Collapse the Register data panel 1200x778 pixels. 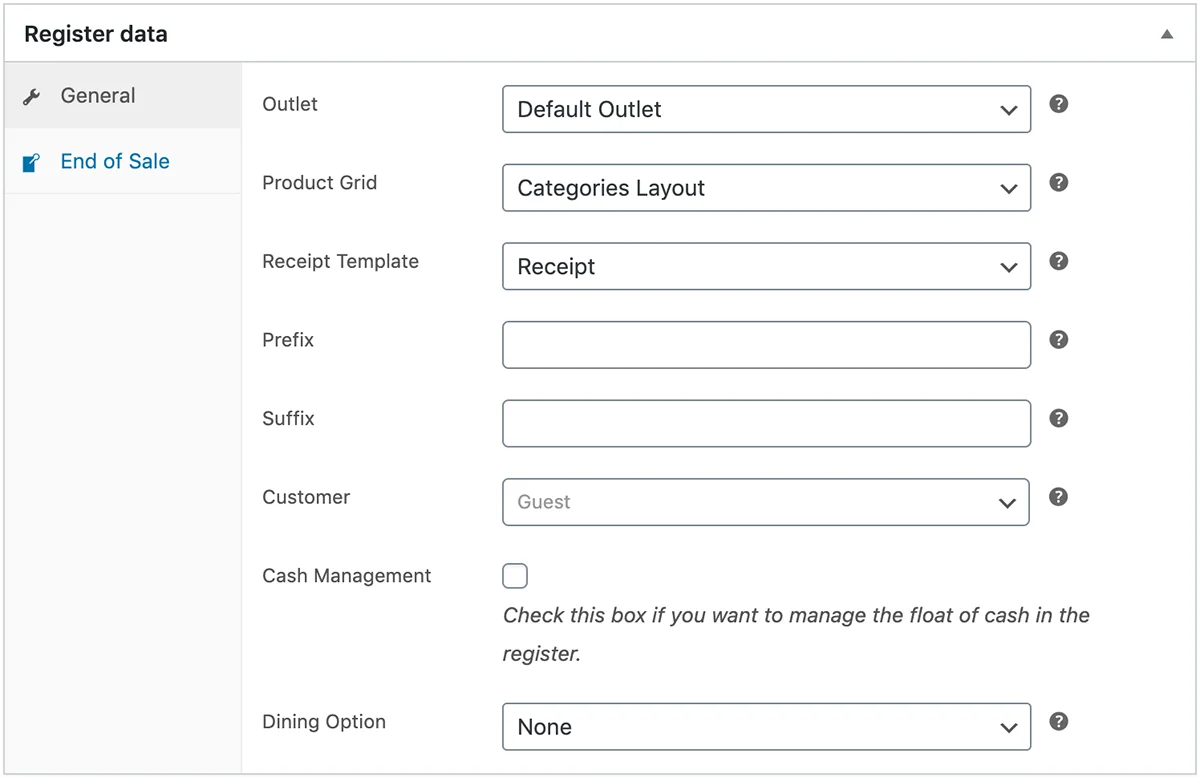click(x=1166, y=33)
